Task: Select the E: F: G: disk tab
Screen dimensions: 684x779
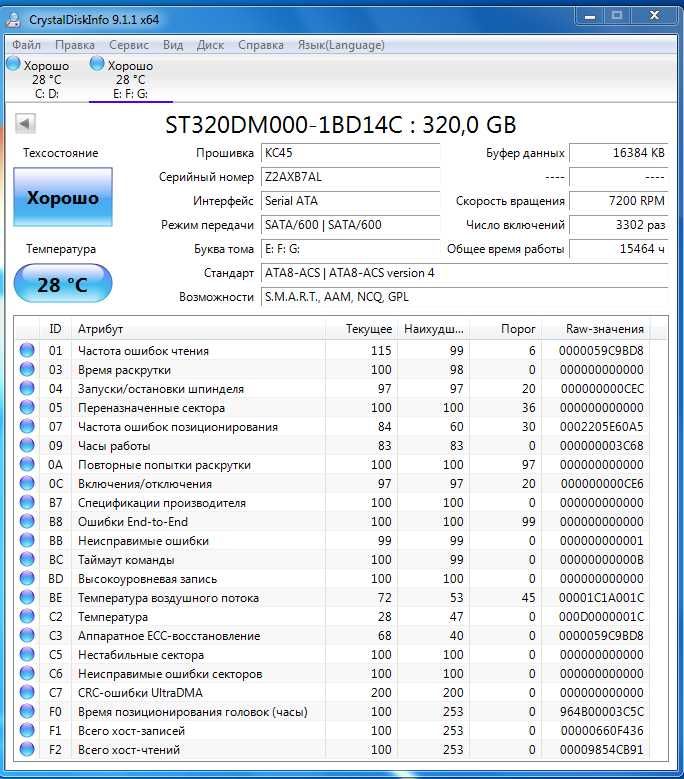Action: point(130,79)
